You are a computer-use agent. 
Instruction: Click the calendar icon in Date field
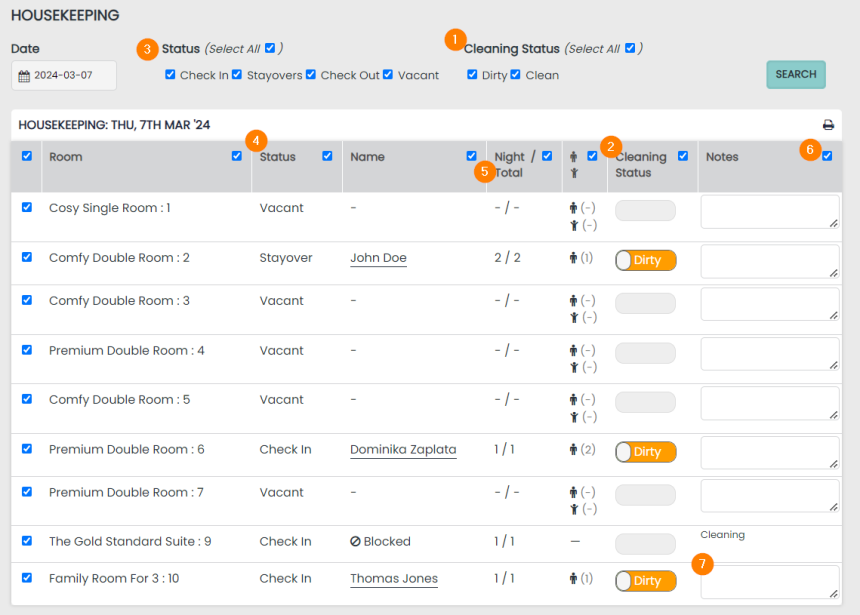pyautogui.click(x=24, y=76)
